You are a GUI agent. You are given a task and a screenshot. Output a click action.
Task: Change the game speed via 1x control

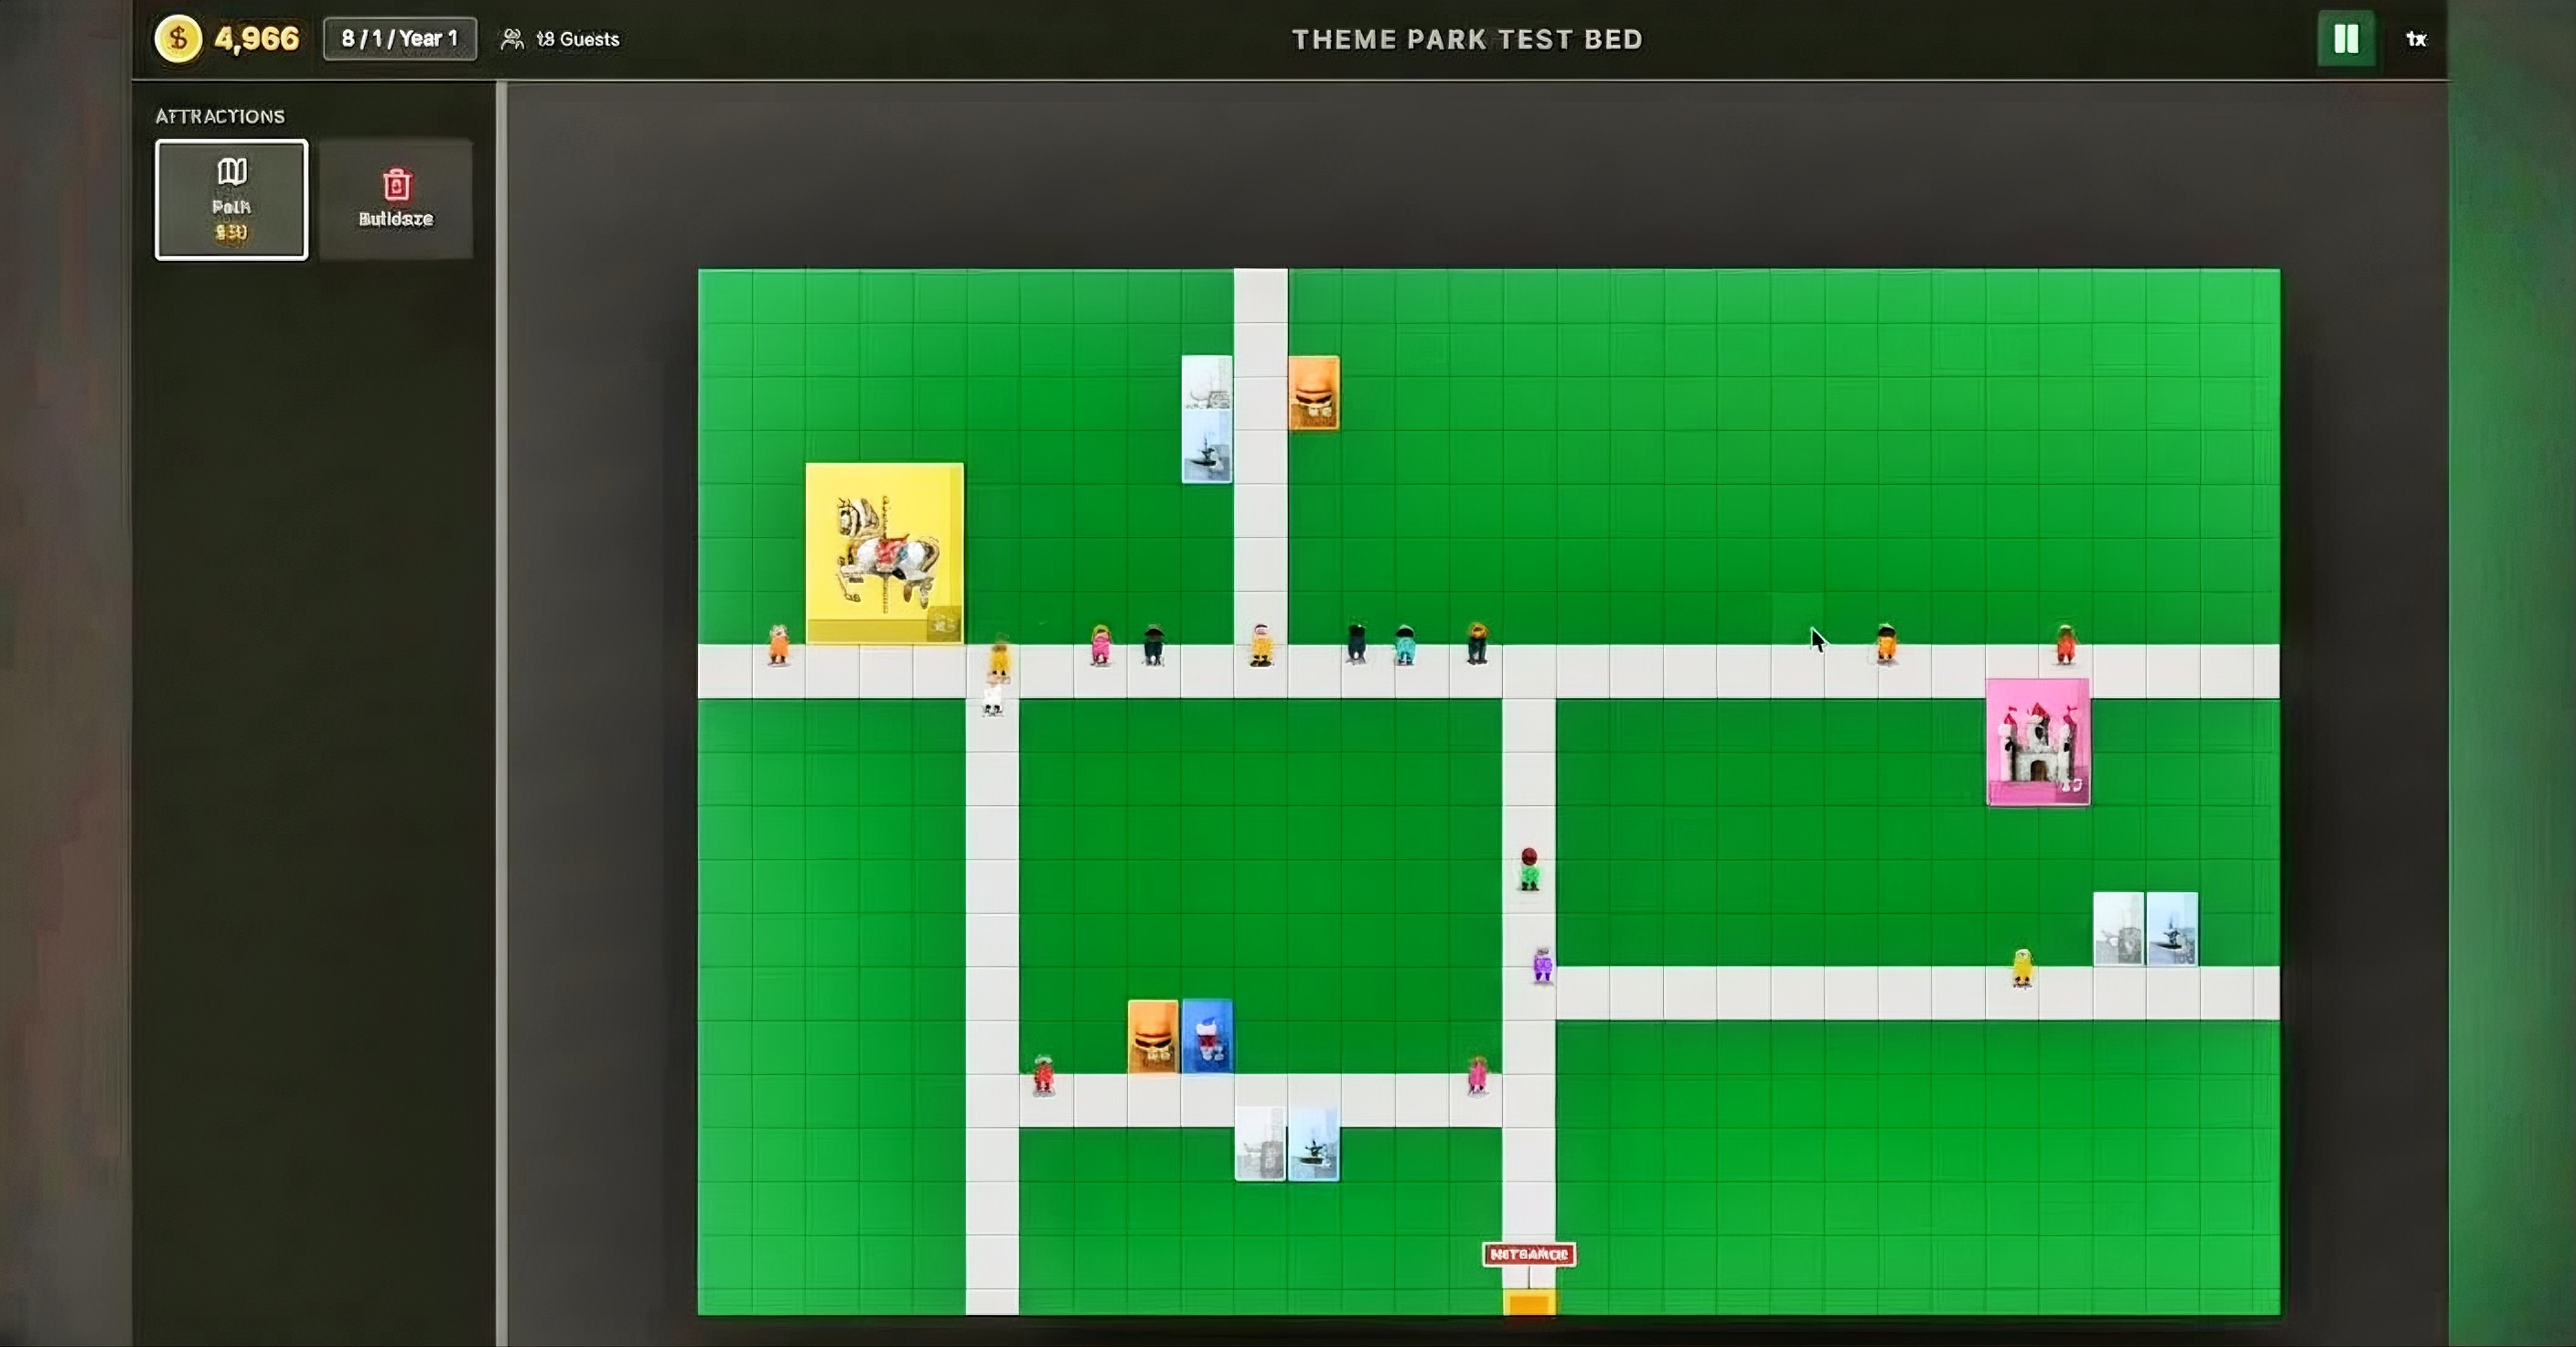coord(2416,39)
